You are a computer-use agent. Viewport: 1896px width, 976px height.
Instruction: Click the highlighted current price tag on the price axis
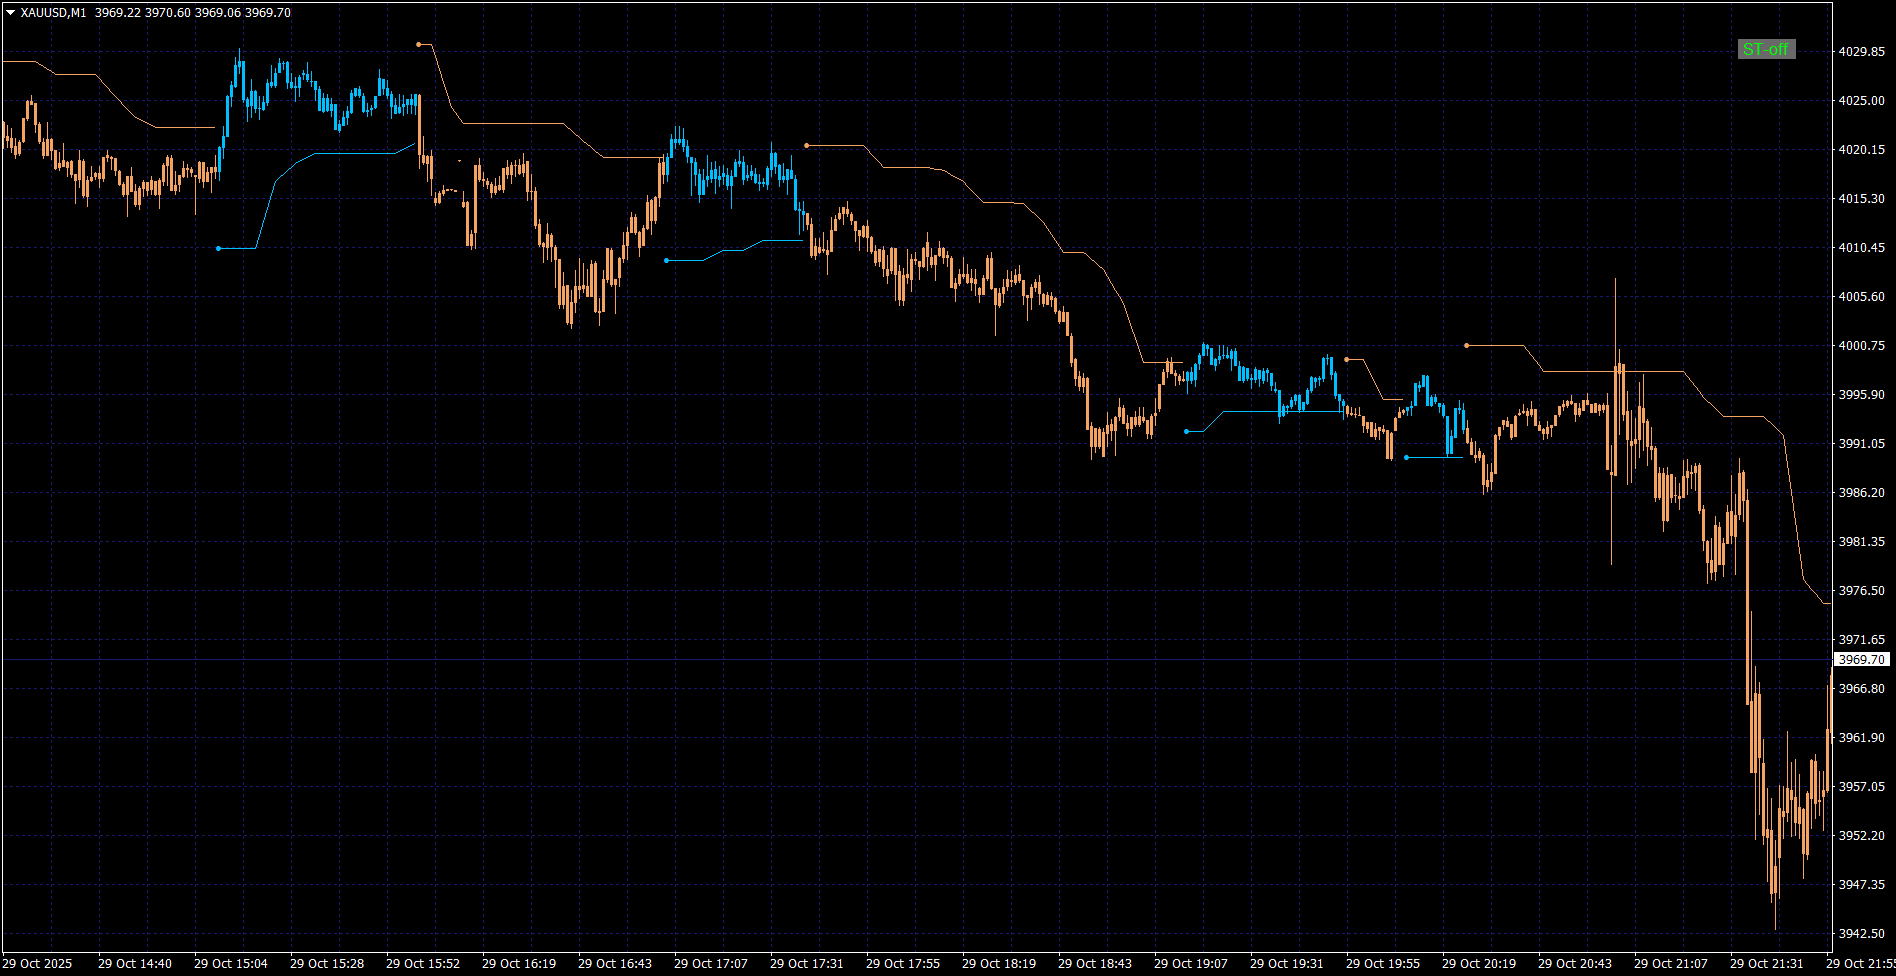[1861, 660]
